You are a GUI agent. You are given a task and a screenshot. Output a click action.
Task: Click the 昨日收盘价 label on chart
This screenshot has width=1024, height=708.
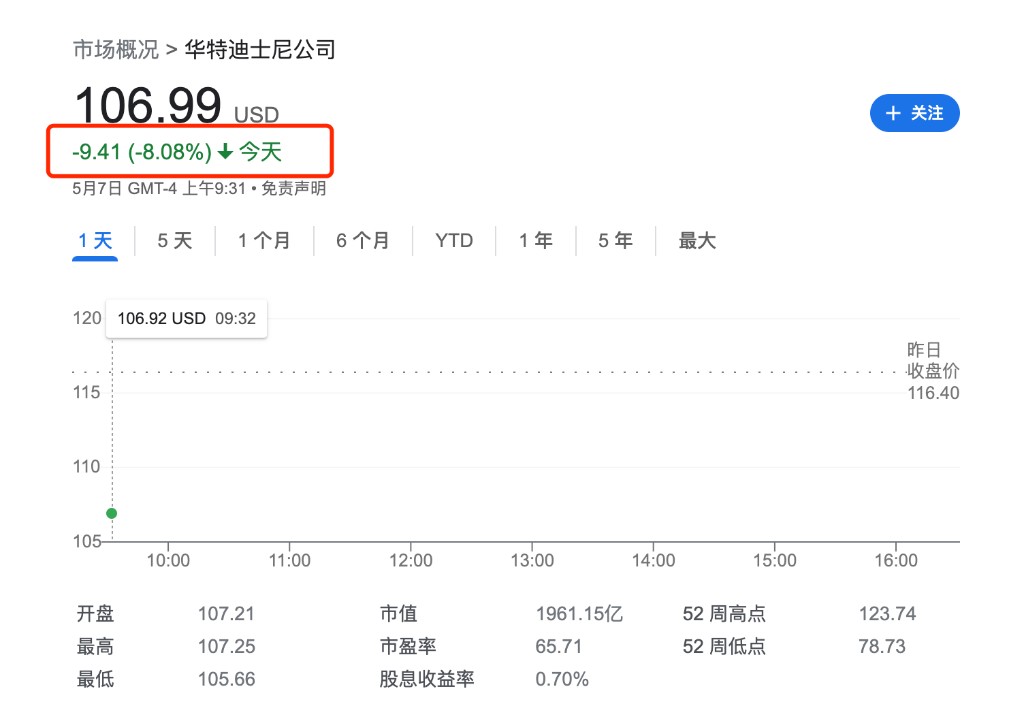(x=933, y=361)
